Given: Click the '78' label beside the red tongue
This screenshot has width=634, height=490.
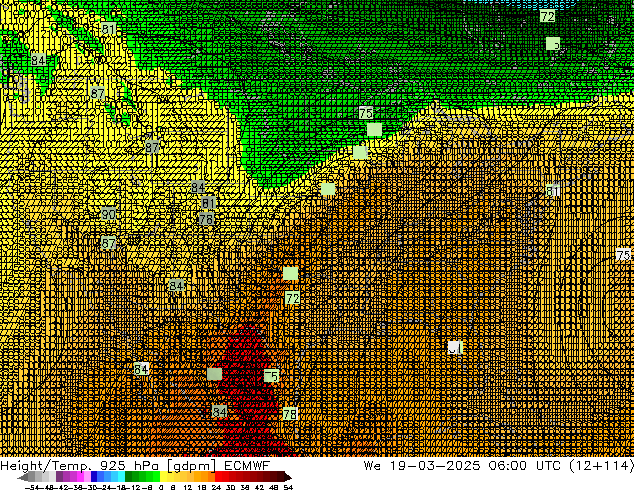Looking at the screenshot, I should [x=290, y=414].
